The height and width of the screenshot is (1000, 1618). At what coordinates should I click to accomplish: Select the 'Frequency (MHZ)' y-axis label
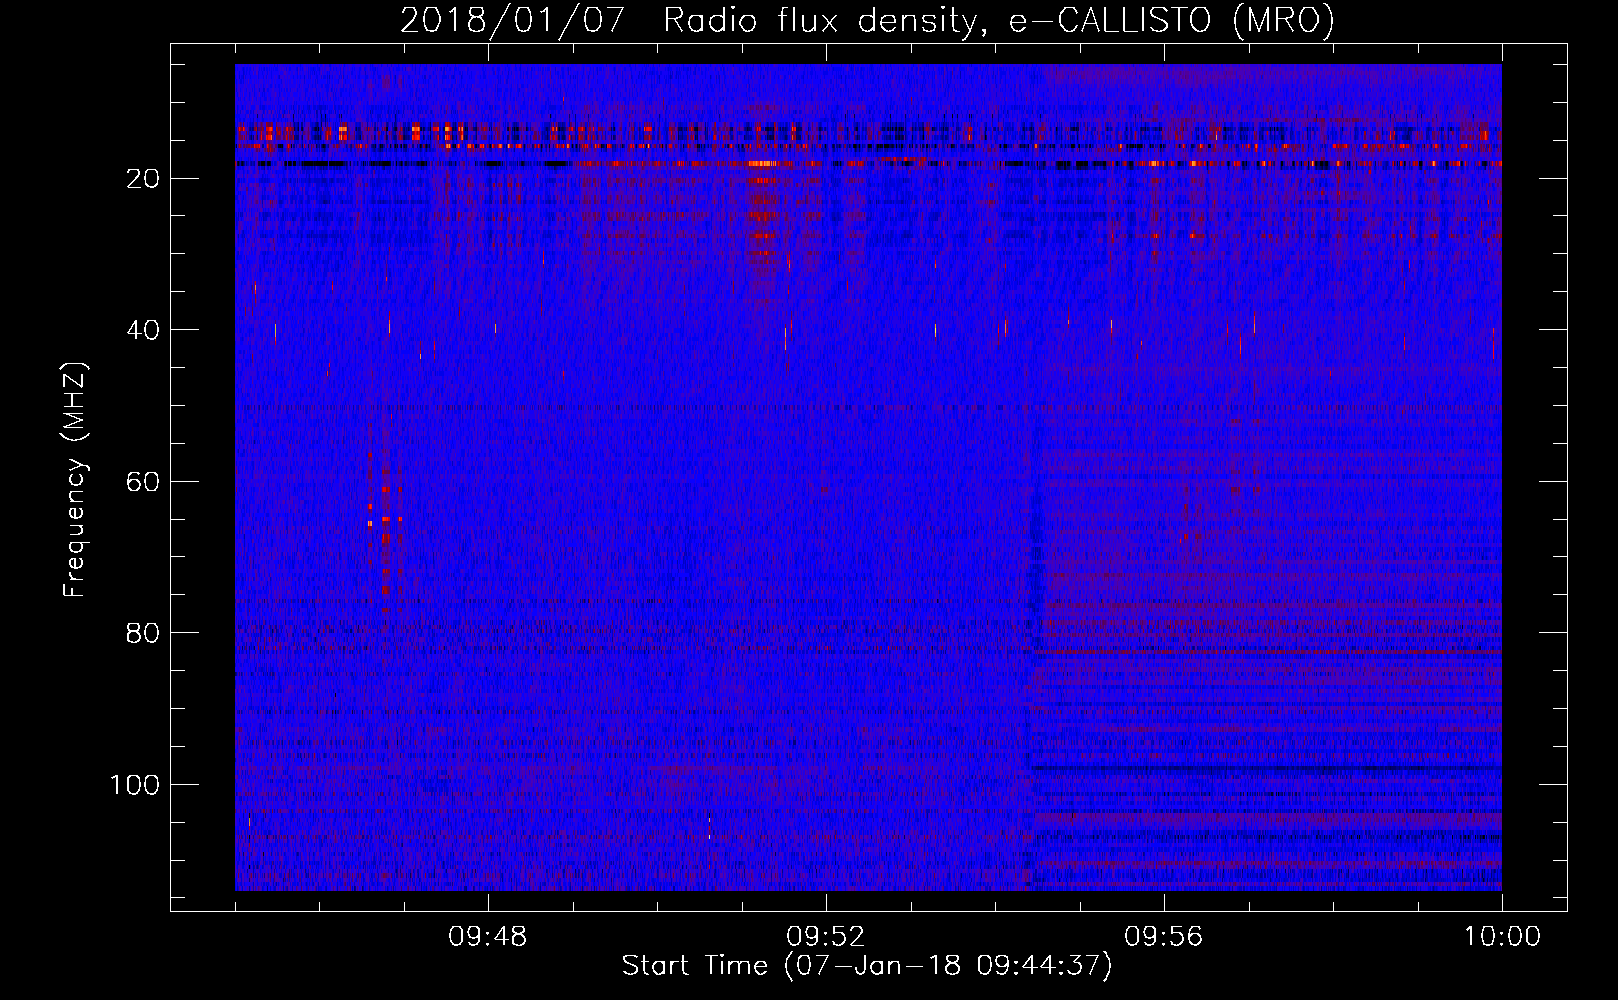pos(75,479)
